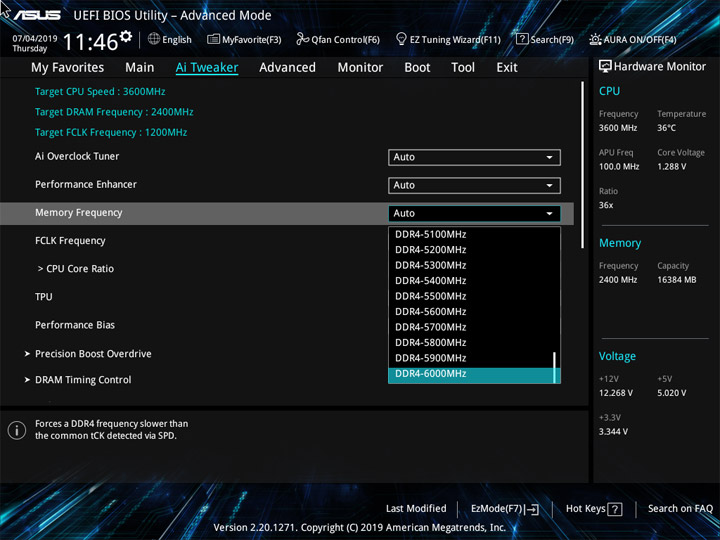
Task: Click Target FCLK Frequency : 1200MHz text
Action: (111, 133)
